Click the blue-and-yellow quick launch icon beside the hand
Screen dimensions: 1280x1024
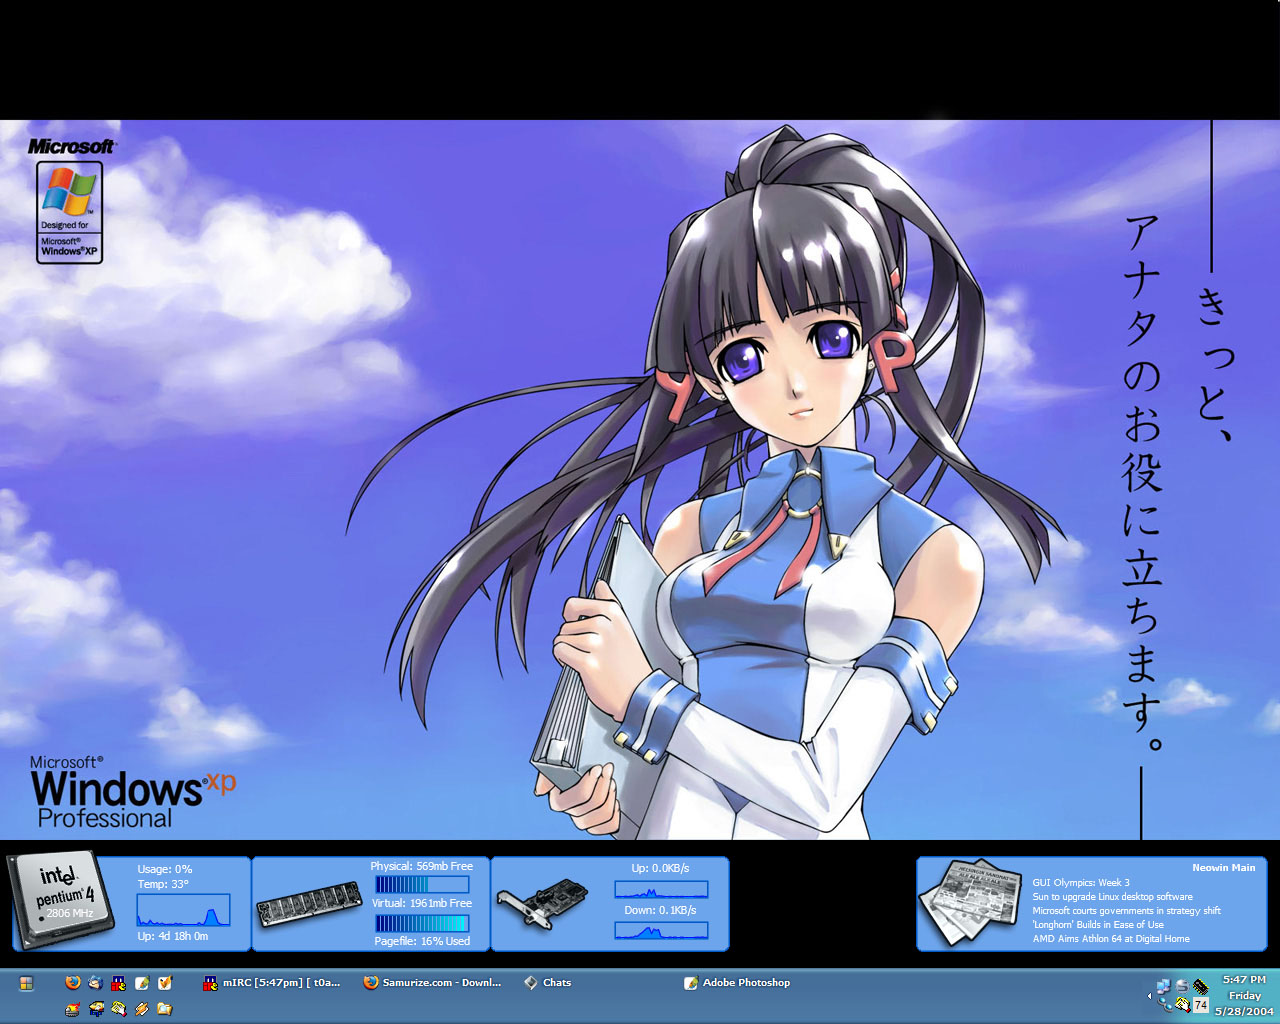96,1009
